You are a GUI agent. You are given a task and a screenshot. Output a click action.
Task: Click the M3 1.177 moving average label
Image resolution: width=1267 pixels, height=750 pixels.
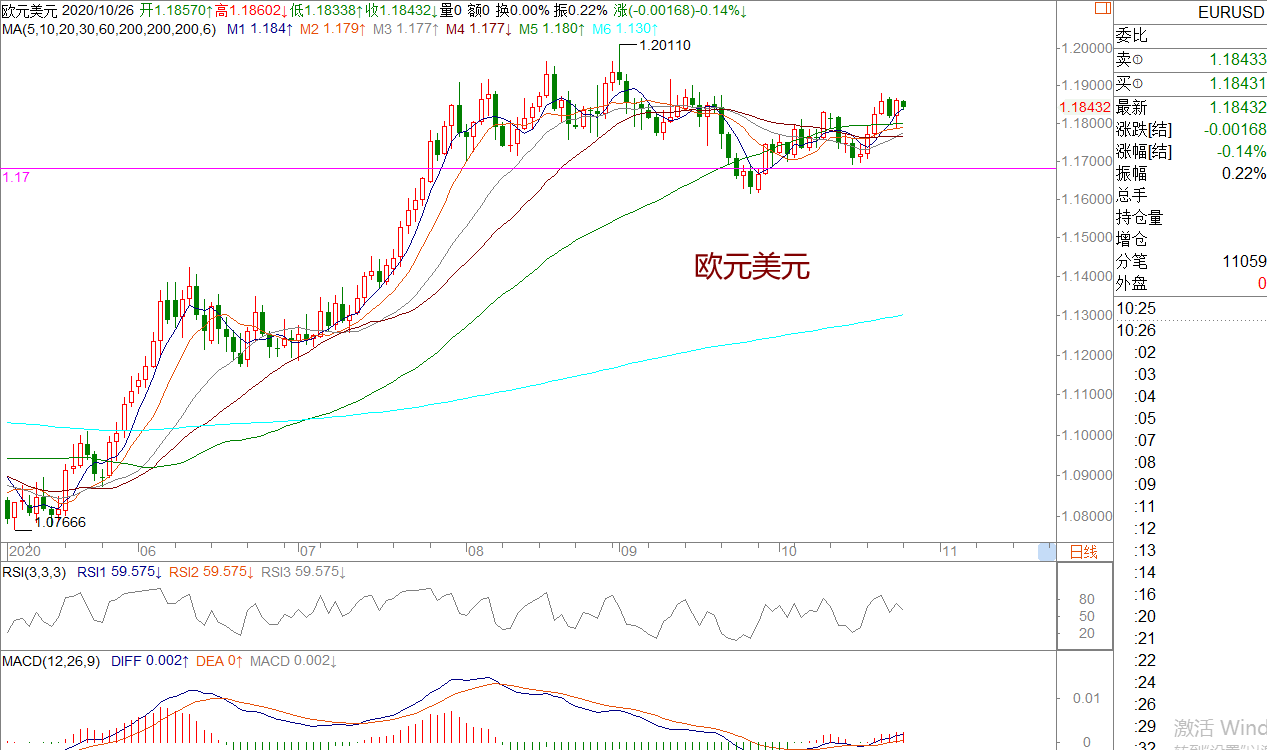[405, 29]
